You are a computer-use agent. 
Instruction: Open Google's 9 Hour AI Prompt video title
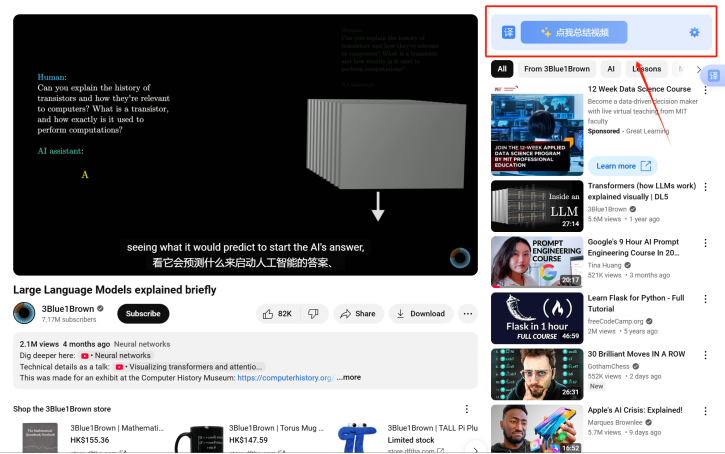(633, 247)
